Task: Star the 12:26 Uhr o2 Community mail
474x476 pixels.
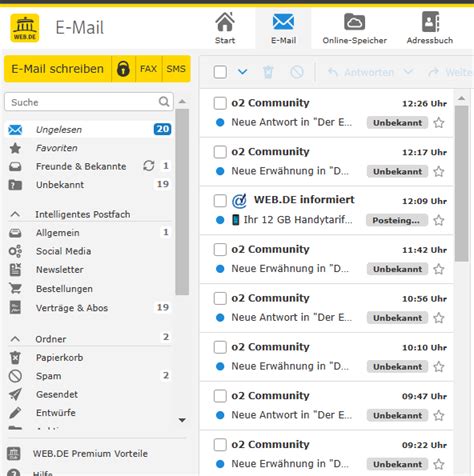Action: tap(439, 123)
